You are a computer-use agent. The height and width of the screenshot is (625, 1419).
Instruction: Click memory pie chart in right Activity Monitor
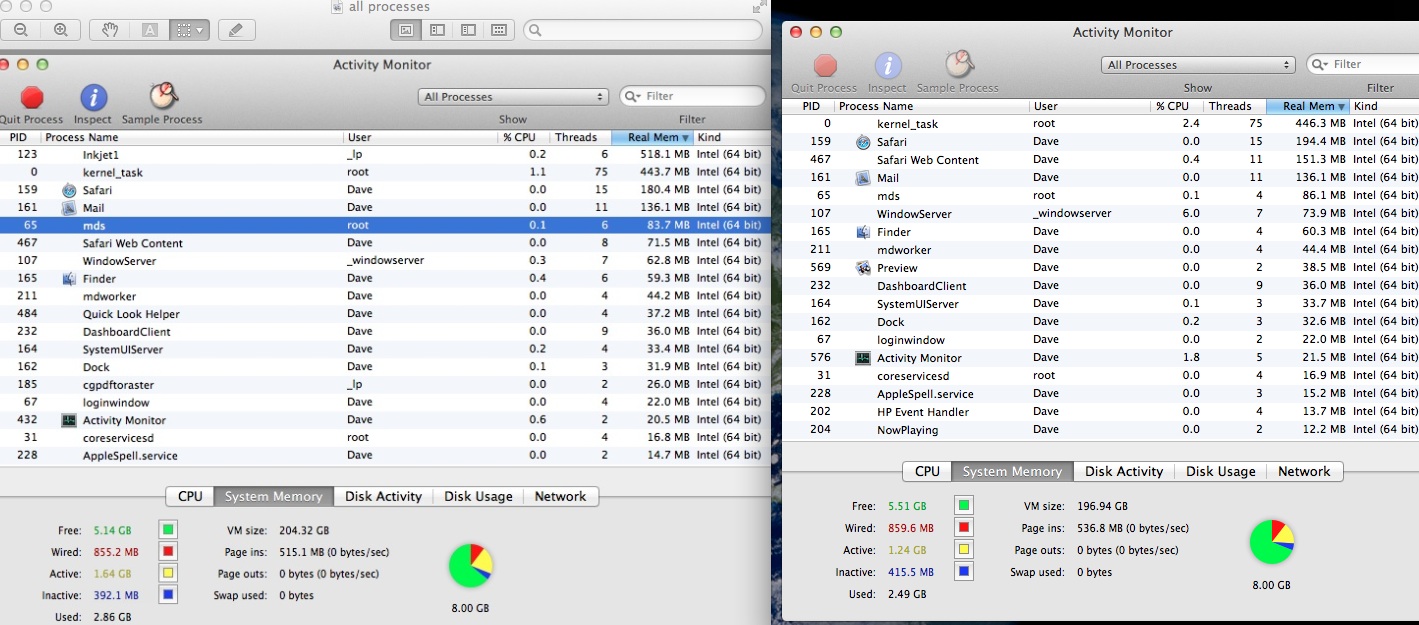1271,541
